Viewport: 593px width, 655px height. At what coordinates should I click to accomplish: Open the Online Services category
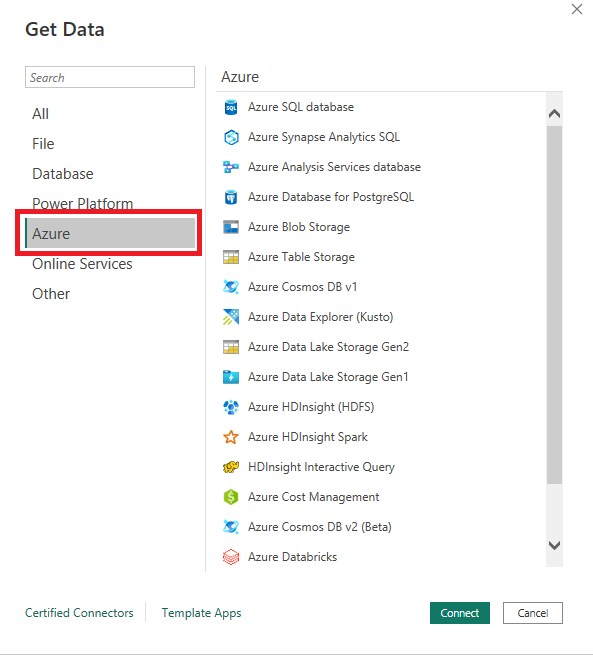pos(82,264)
